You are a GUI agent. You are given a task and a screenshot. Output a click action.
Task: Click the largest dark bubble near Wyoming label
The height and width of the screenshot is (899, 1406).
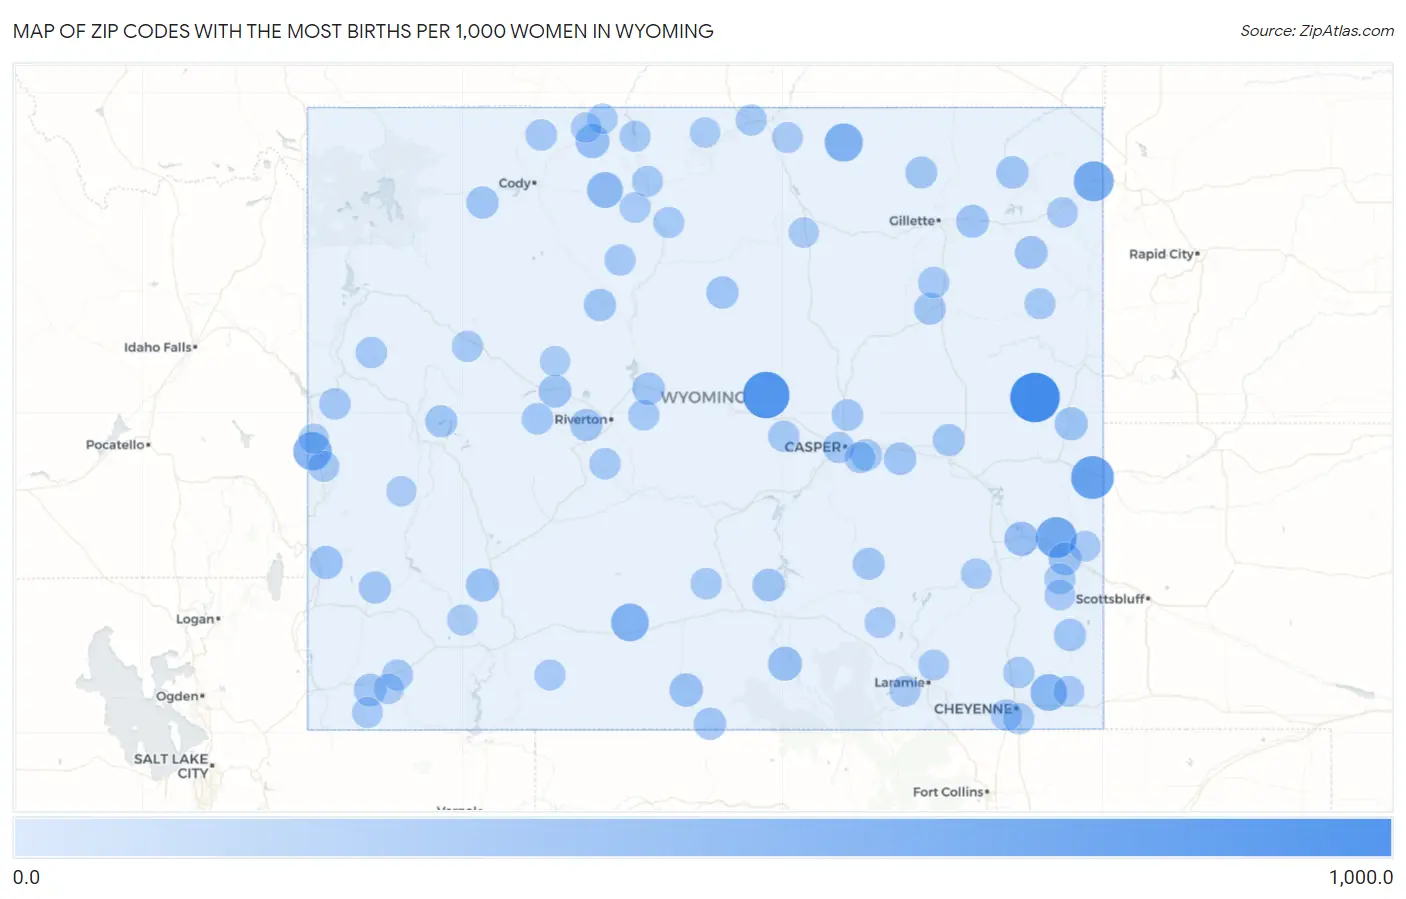[766, 394]
